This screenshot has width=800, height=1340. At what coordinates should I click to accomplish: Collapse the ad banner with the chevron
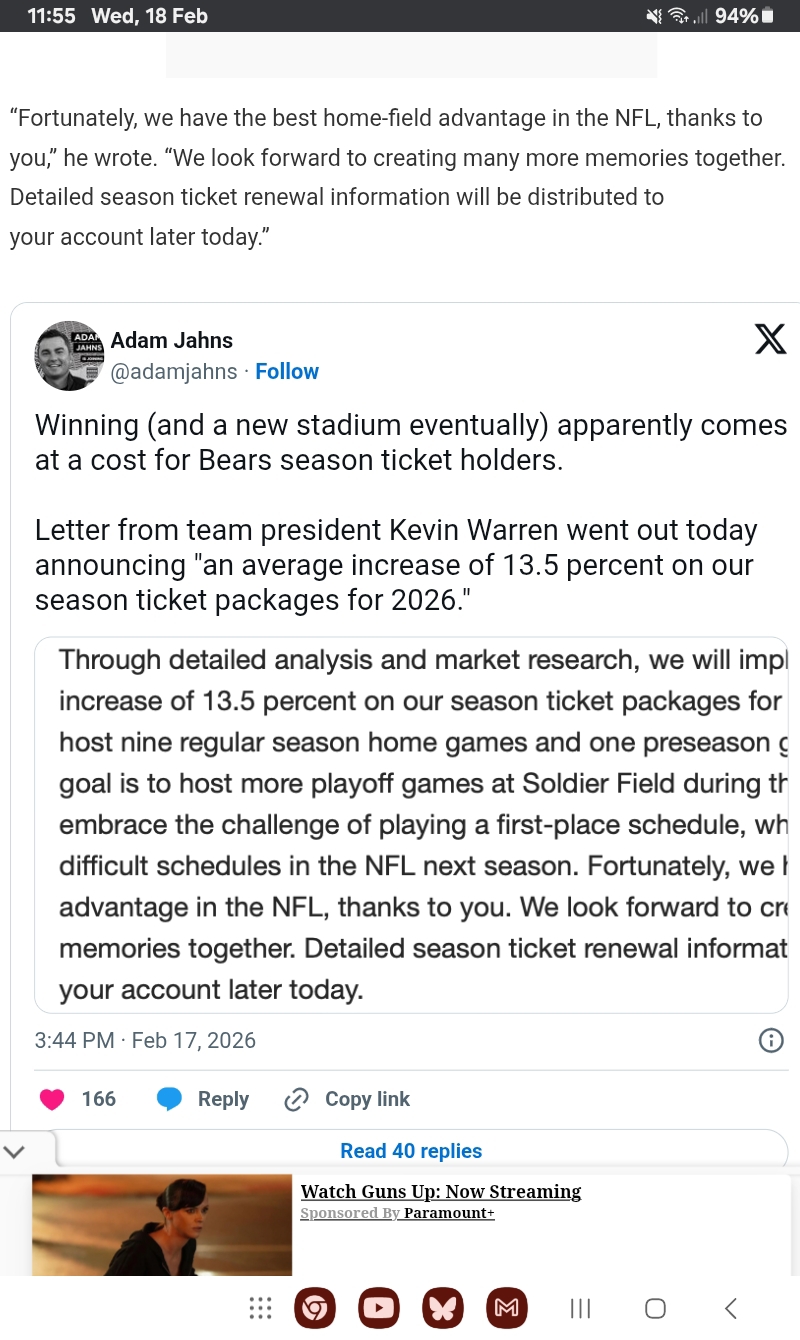(13, 1149)
